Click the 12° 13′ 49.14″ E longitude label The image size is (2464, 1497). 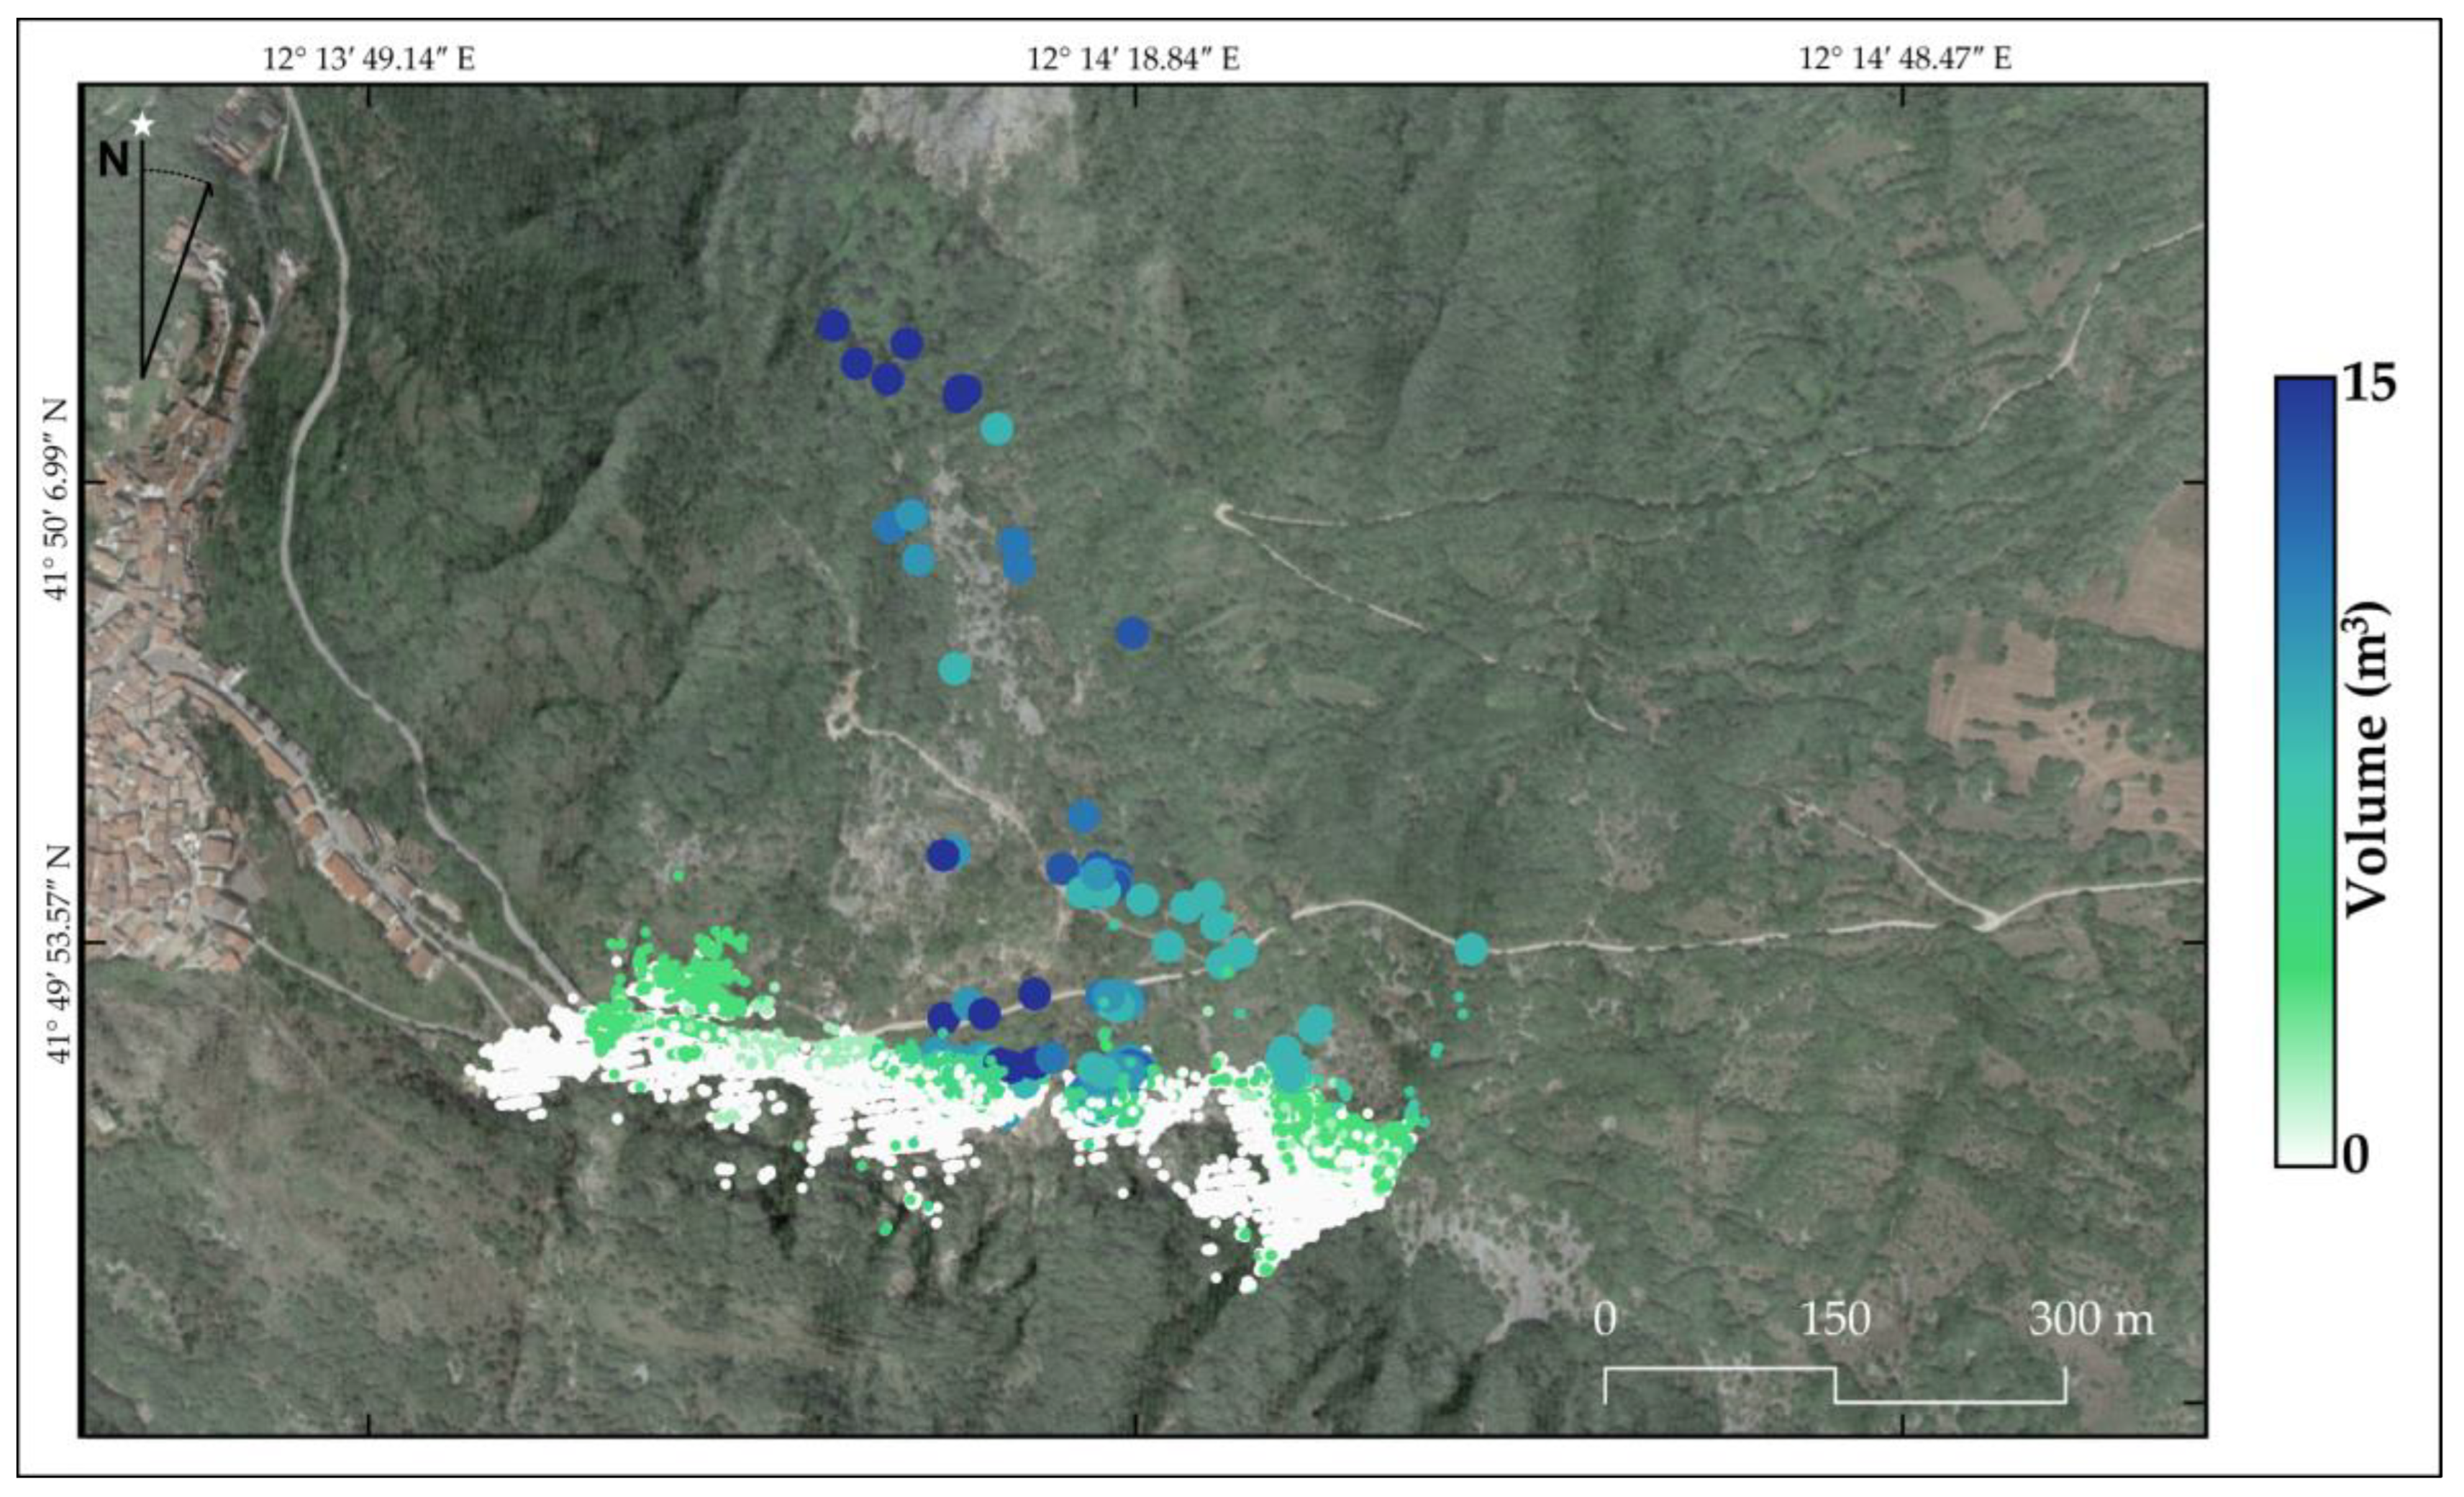click(x=369, y=59)
